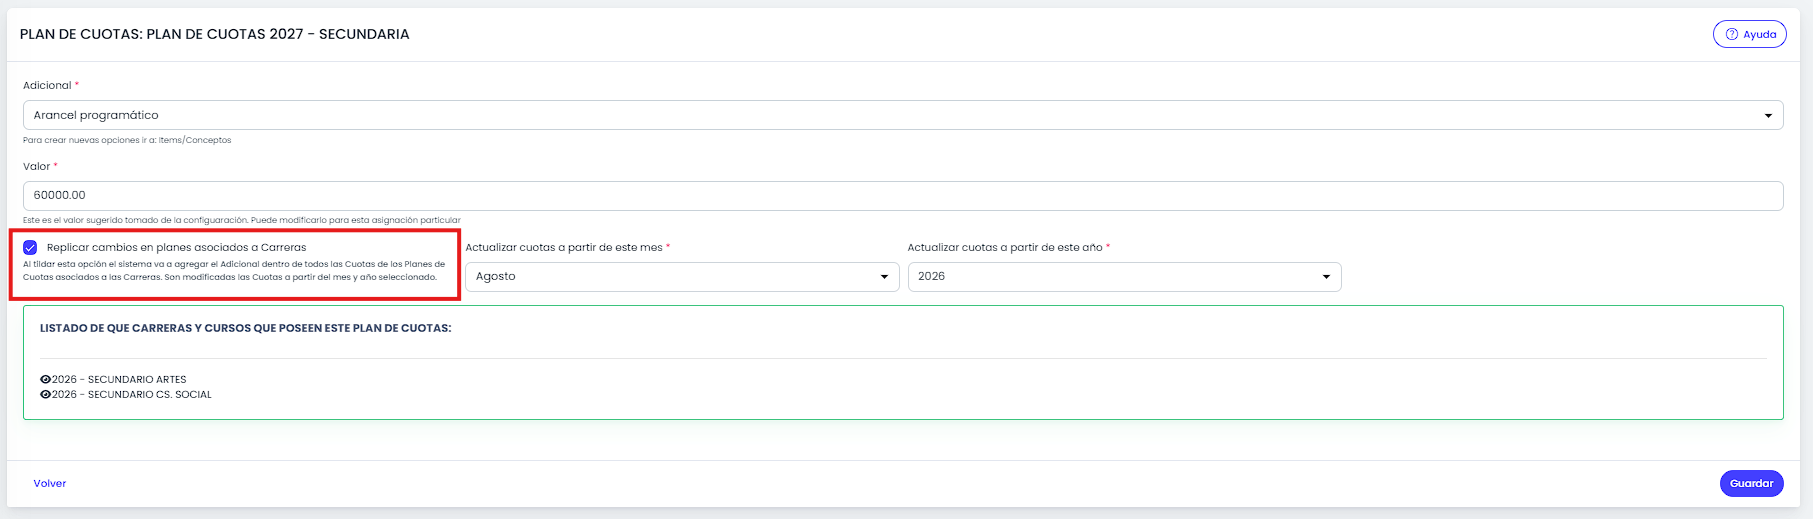Image resolution: width=1813 pixels, height=519 pixels.
Task: Click into the Valor input field
Action: pyautogui.click(x=903, y=196)
